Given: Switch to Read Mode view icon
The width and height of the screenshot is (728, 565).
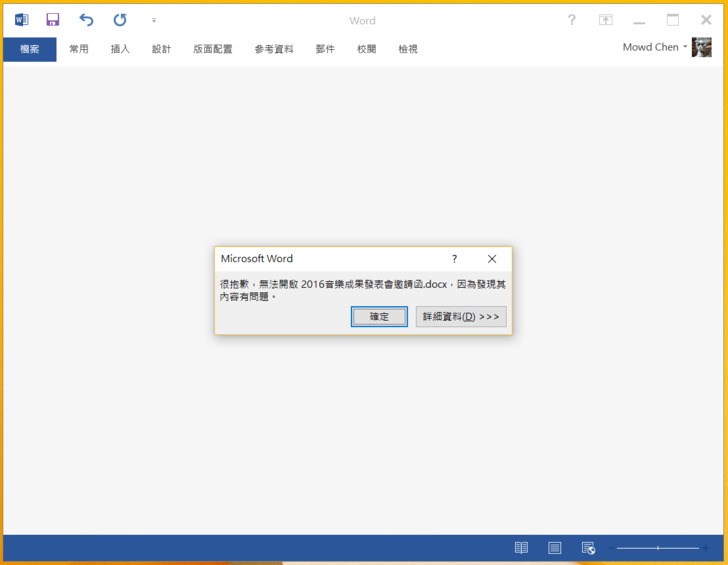Looking at the screenshot, I should [x=521, y=548].
